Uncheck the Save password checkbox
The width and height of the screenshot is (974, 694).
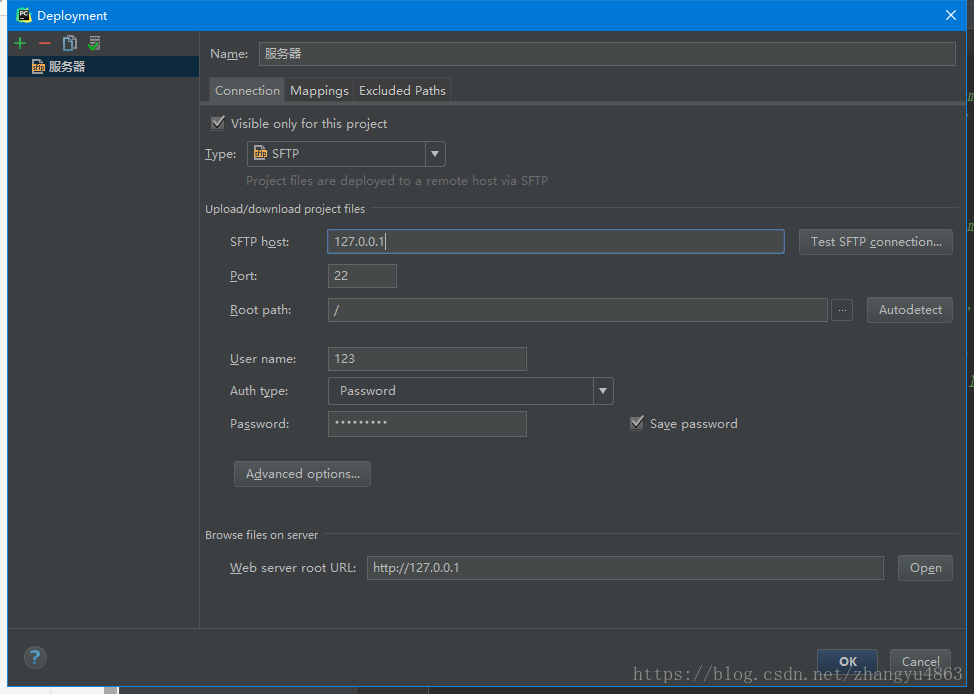(x=637, y=423)
